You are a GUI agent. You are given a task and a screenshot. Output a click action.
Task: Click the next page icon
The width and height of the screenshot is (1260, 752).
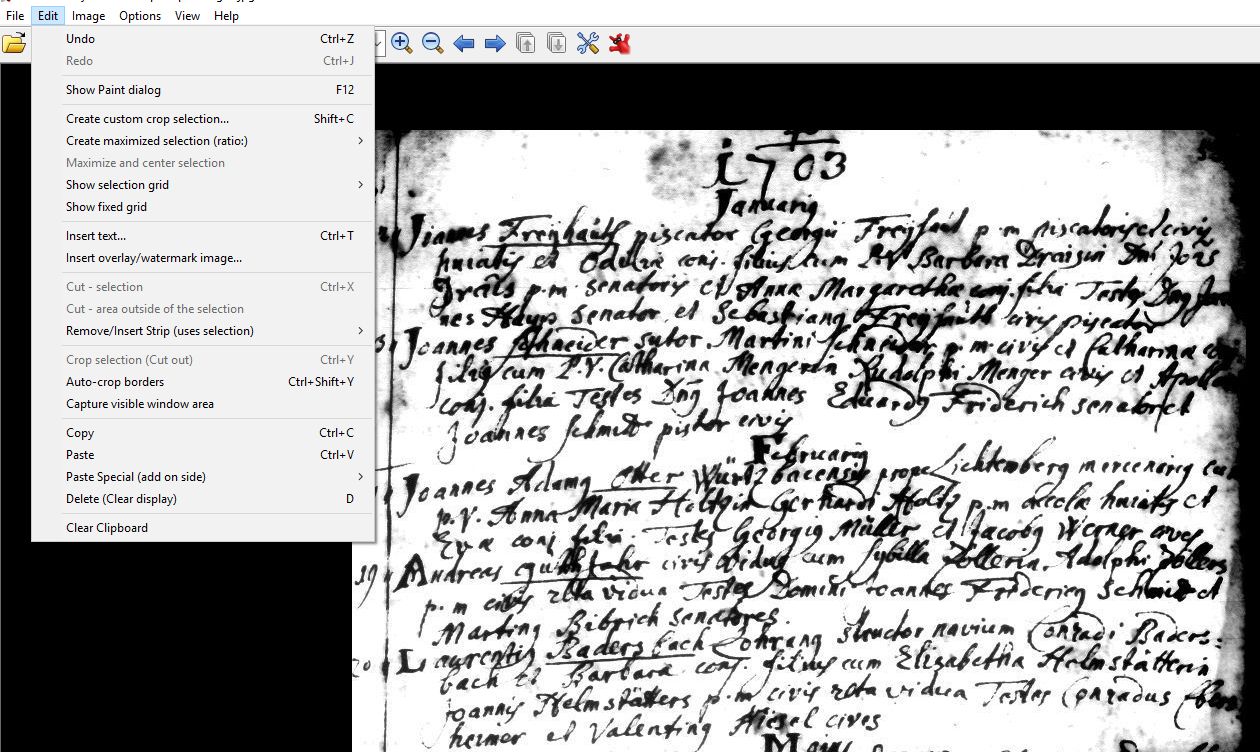pyautogui.click(x=557, y=43)
